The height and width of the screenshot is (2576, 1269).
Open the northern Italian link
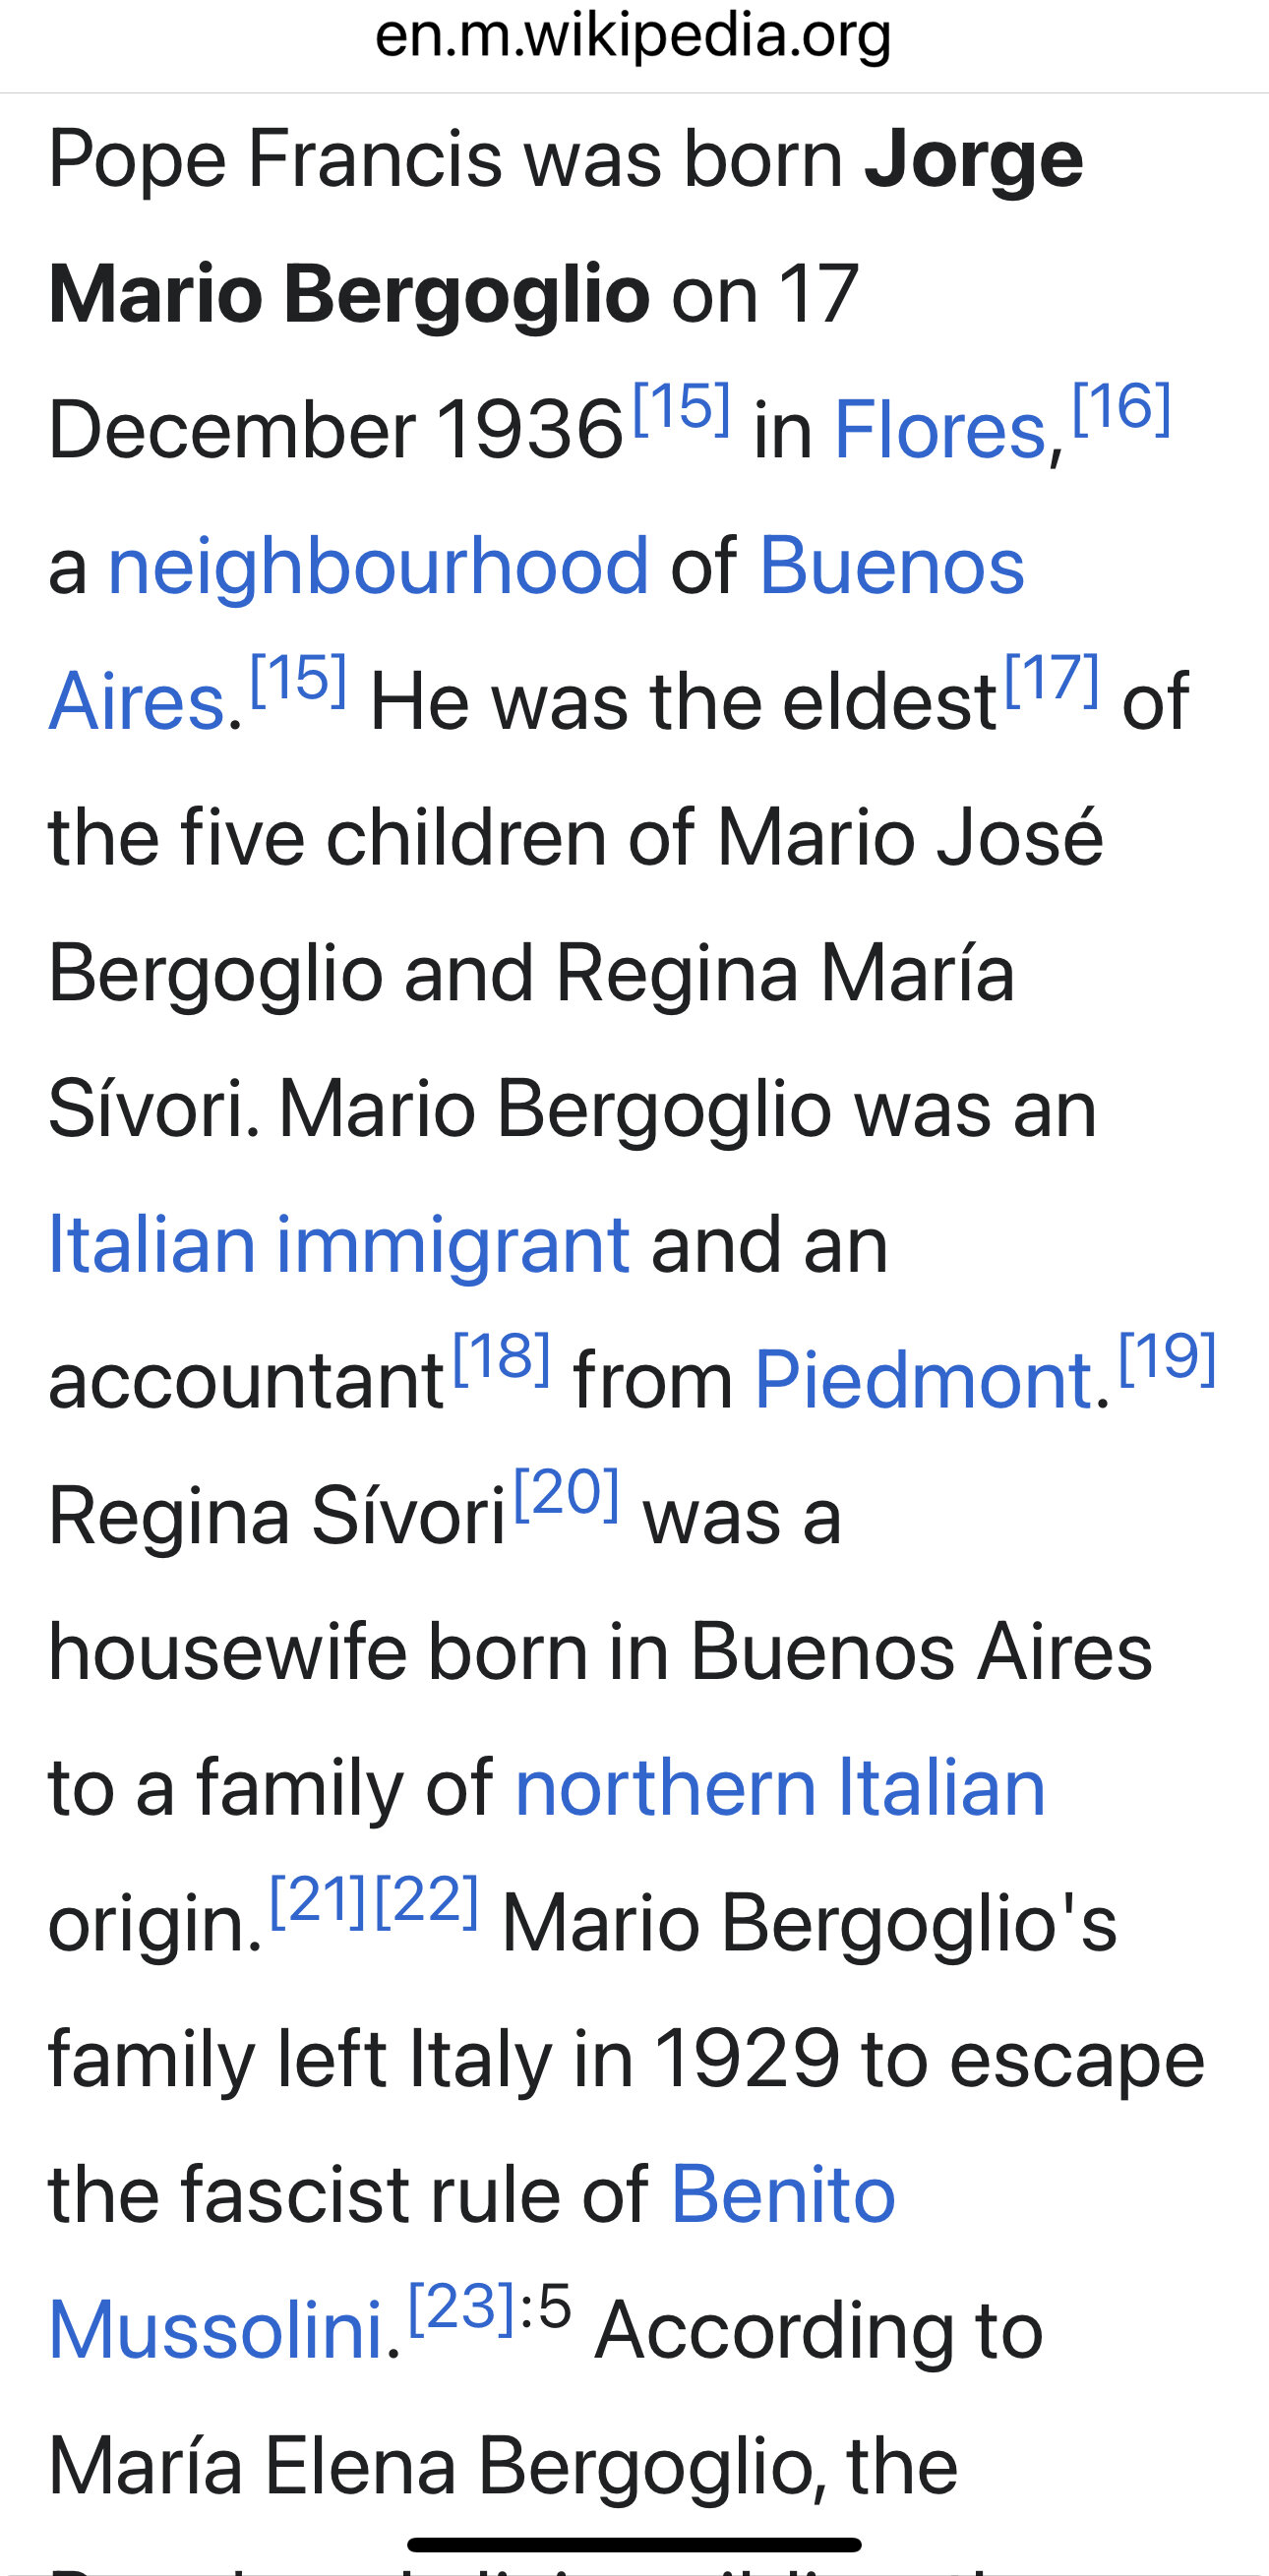point(780,1788)
